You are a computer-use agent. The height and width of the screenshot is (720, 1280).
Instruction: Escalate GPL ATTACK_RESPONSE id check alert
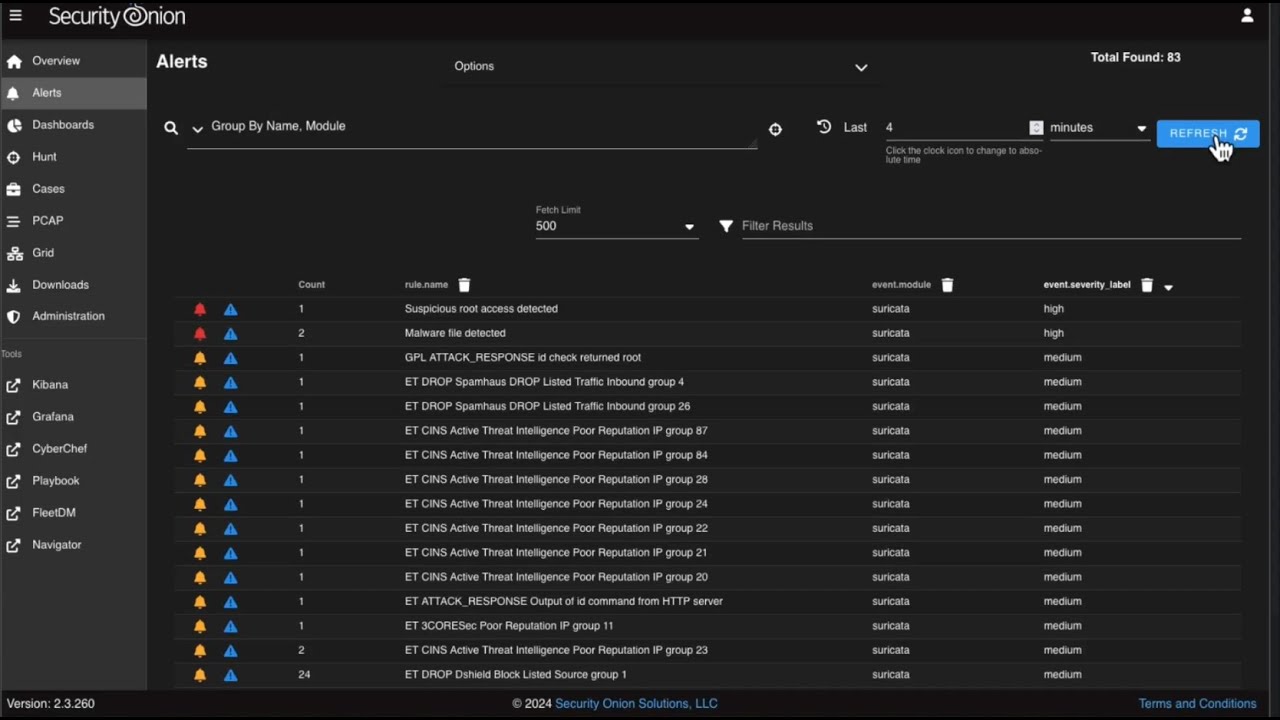pos(230,358)
